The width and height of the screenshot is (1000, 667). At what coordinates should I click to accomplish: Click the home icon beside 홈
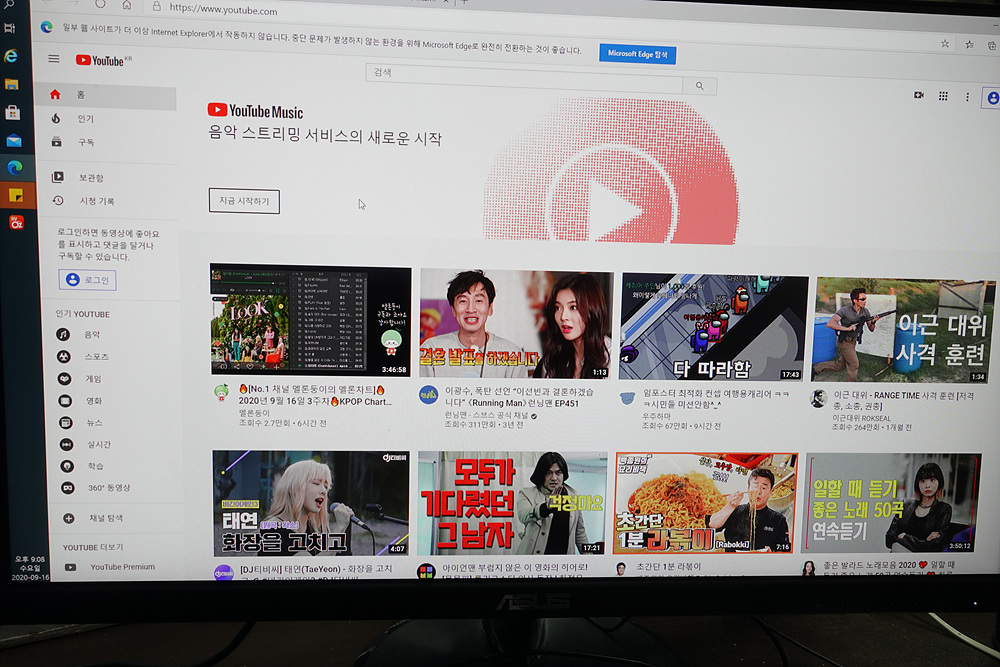tap(55, 94)
